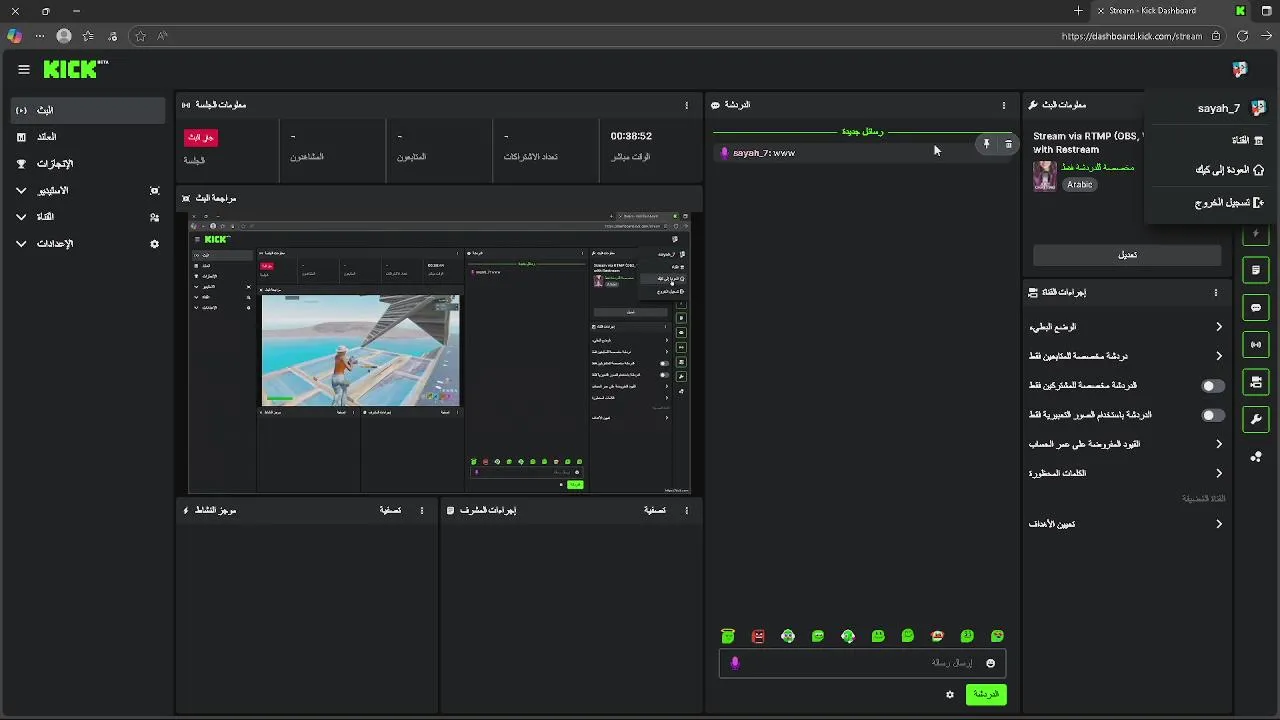This screenshot has height=720, width=1280.
Task: Click the broadcast signal widget in right rail
Action: click(x=1256, y=345)
